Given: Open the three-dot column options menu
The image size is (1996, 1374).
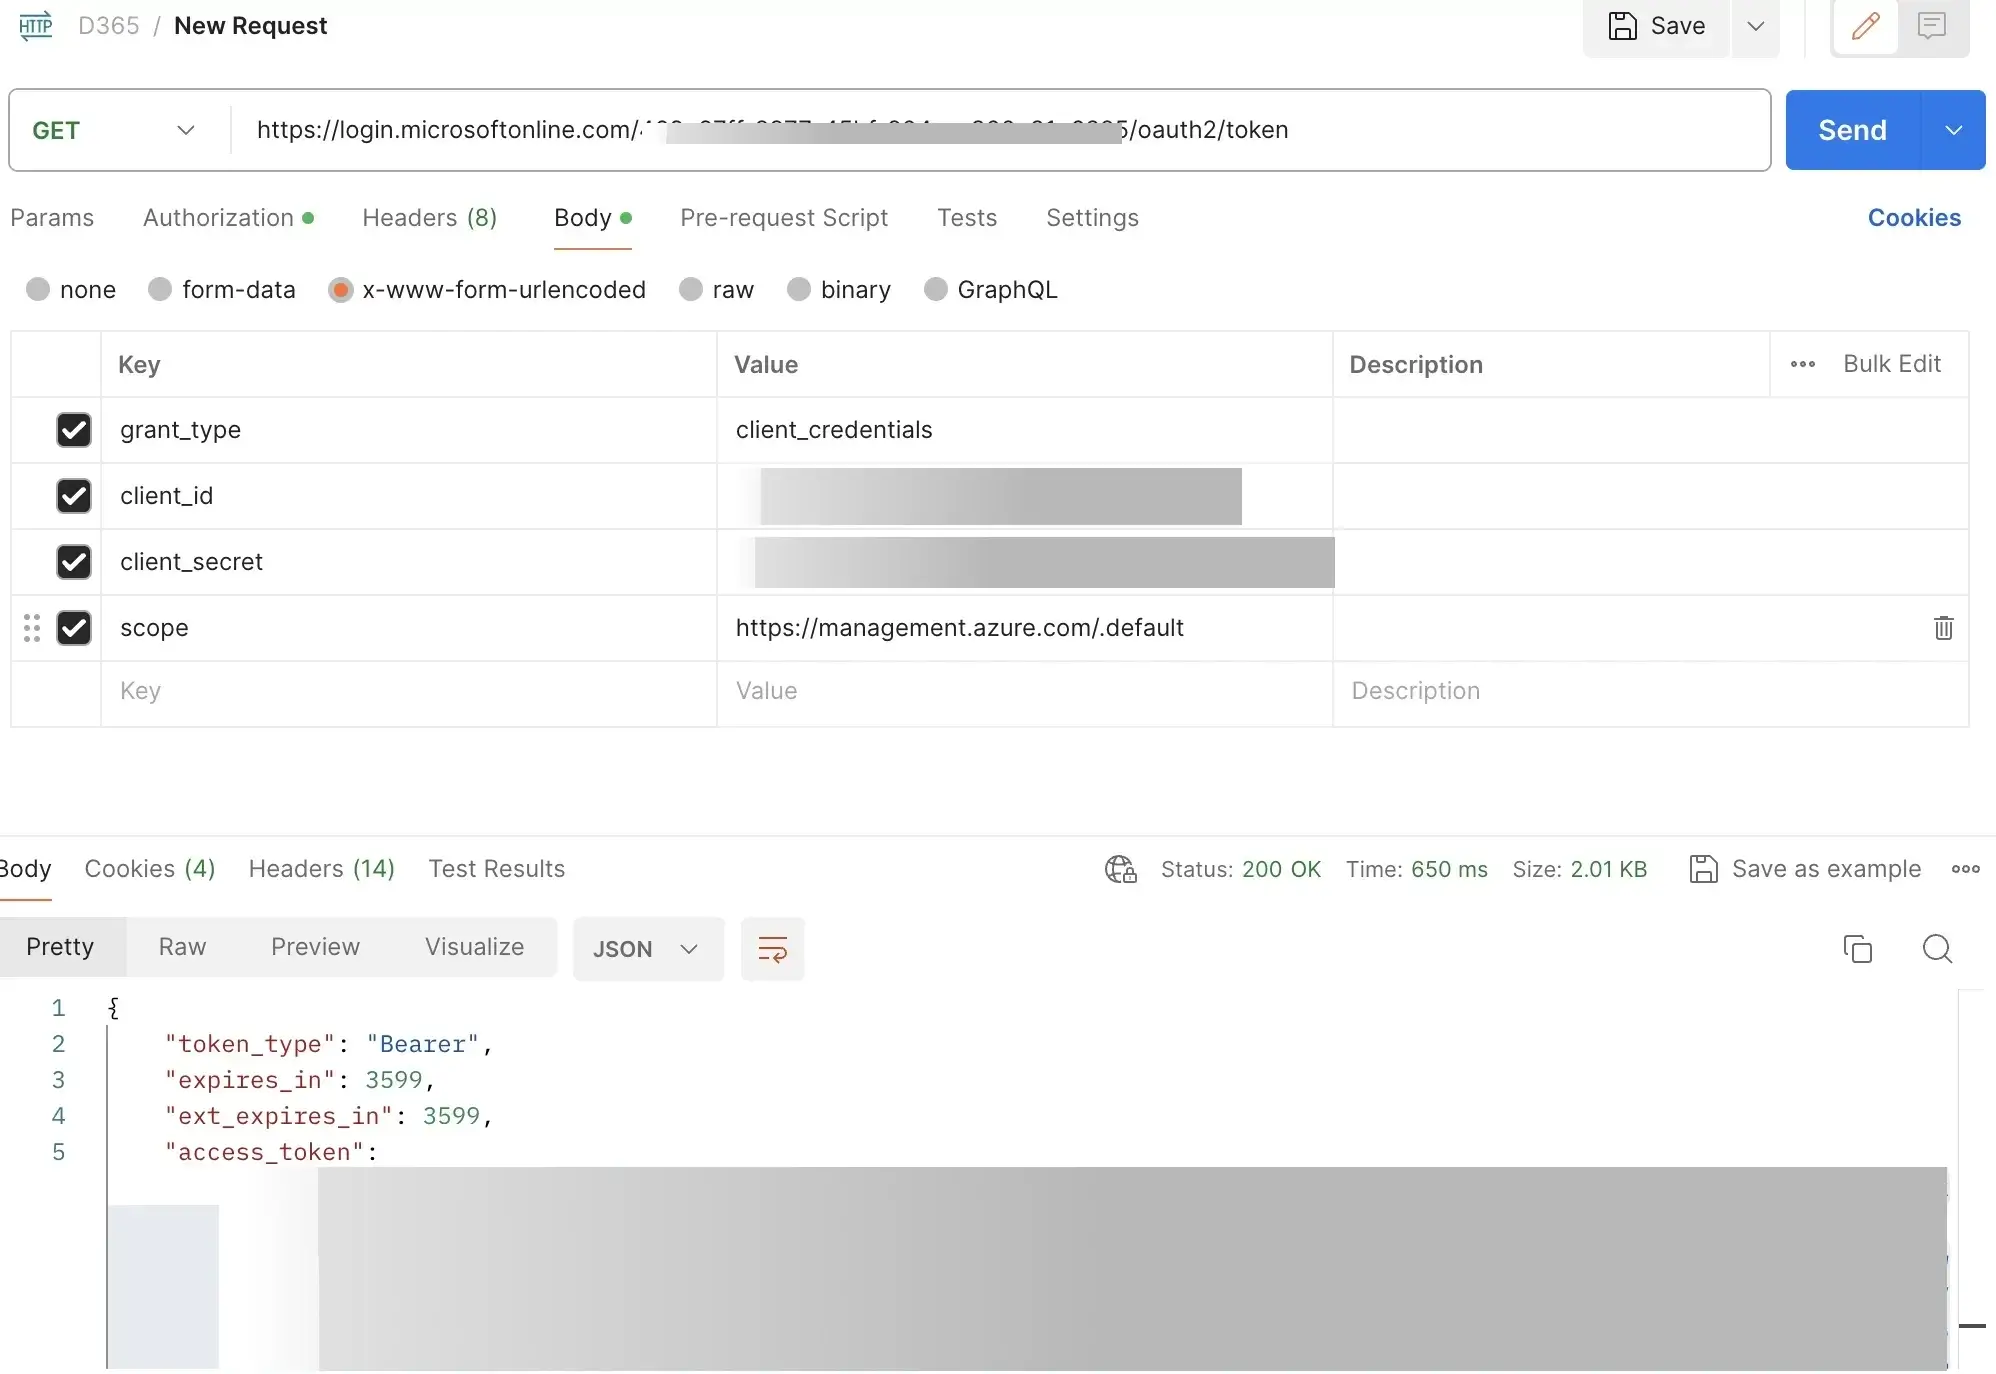Looking at the screenshot, I should [1803, 364].
